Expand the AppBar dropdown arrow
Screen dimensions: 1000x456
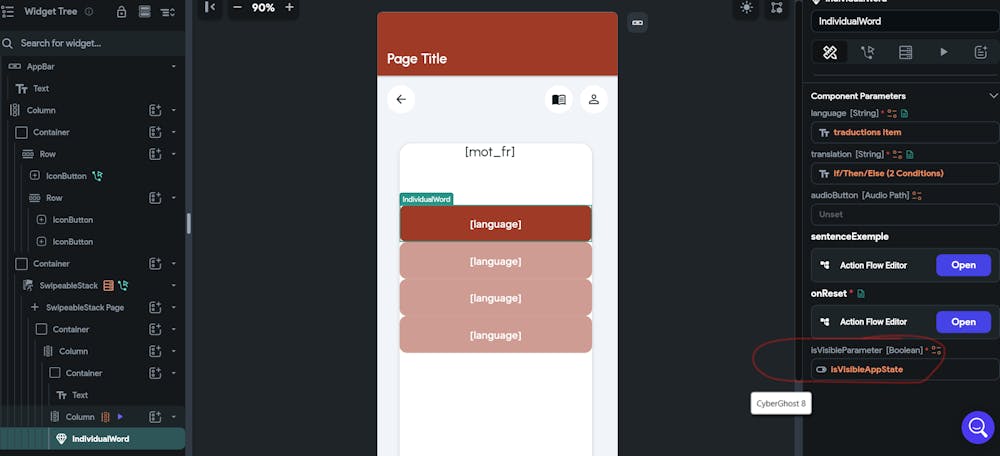click(x=174, y=66)
